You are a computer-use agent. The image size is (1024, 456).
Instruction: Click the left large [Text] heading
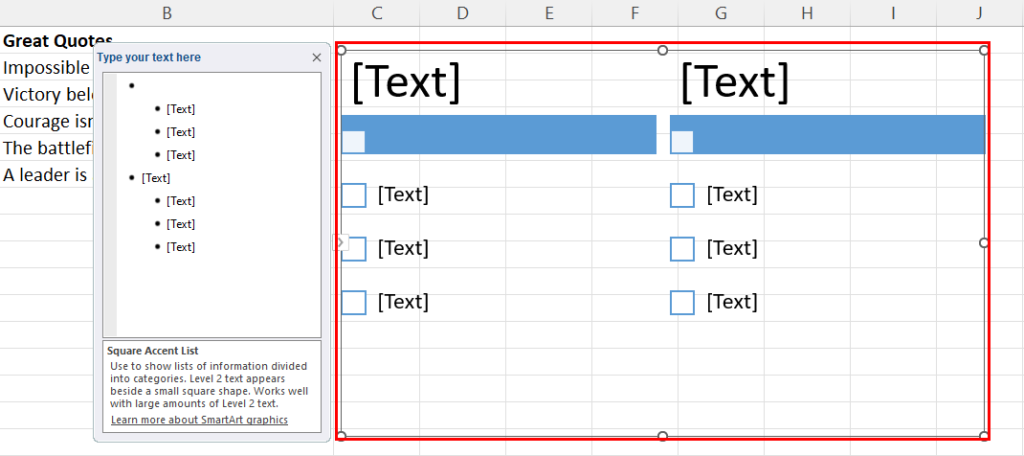pos(406,82)
